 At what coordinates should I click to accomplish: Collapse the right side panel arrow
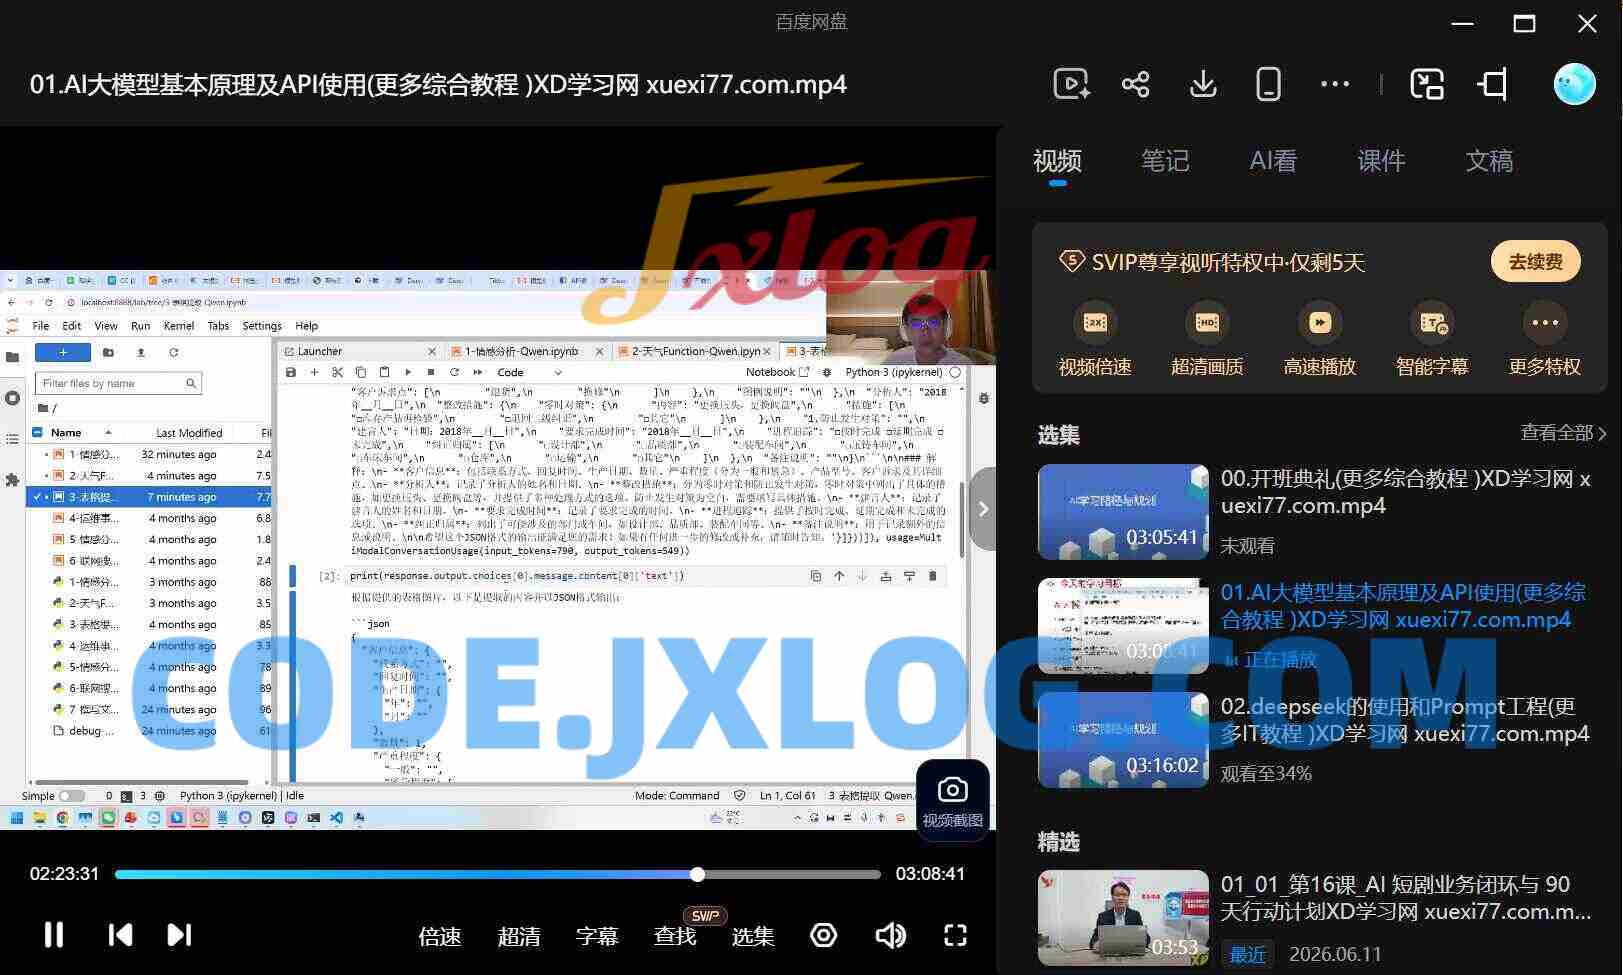(983, 509)
